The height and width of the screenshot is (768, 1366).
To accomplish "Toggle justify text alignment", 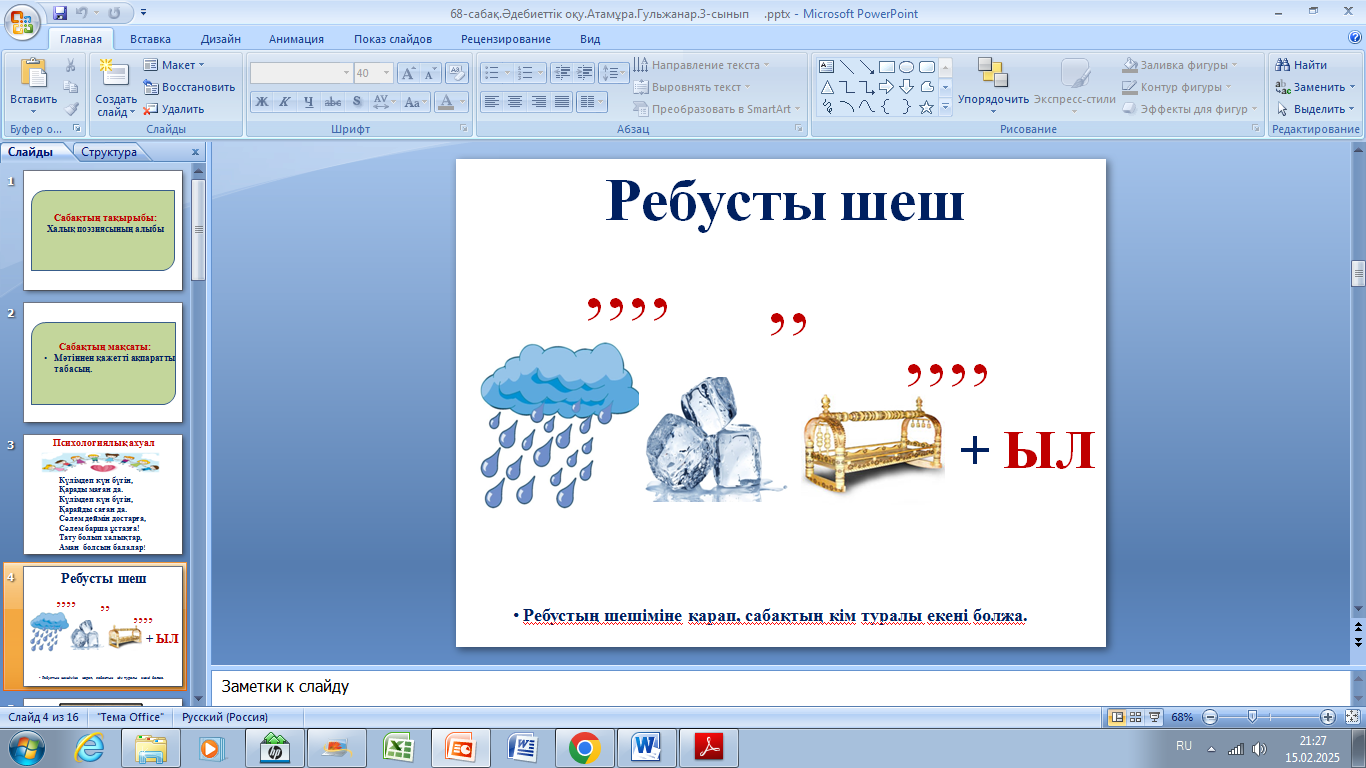I will (562, 102).
